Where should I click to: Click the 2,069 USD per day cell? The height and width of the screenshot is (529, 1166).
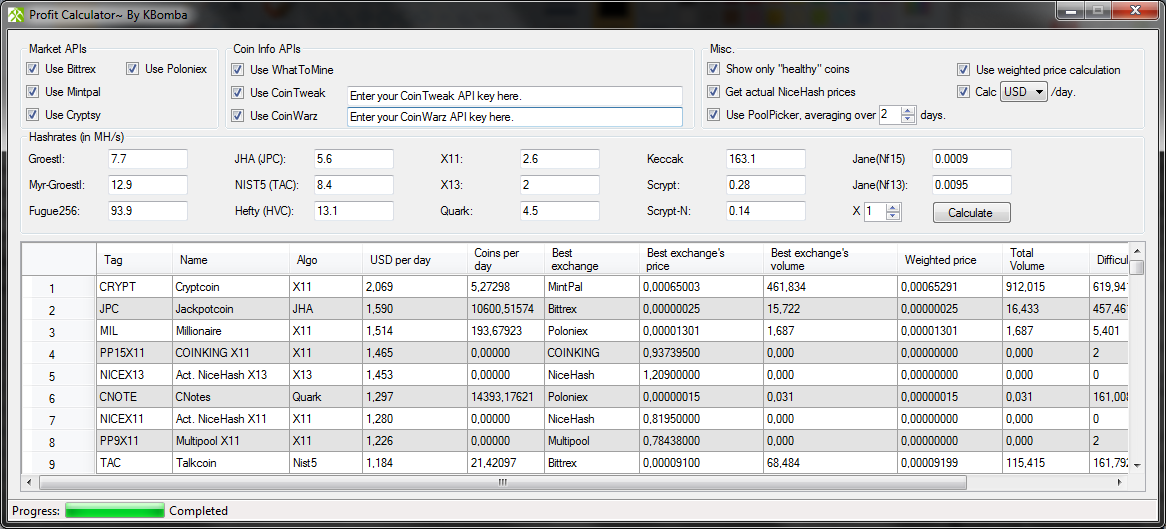[415, 287]
